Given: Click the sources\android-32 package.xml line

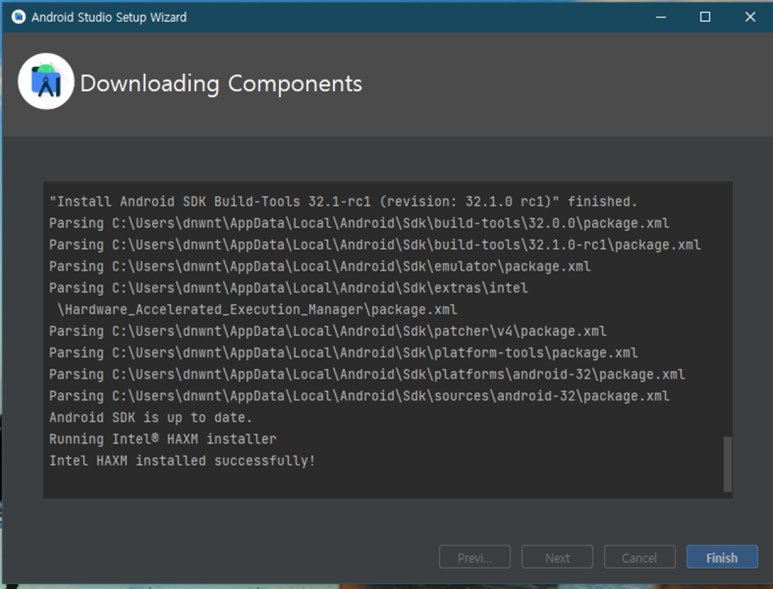Looking at the screenshot, I should point(359,396).
